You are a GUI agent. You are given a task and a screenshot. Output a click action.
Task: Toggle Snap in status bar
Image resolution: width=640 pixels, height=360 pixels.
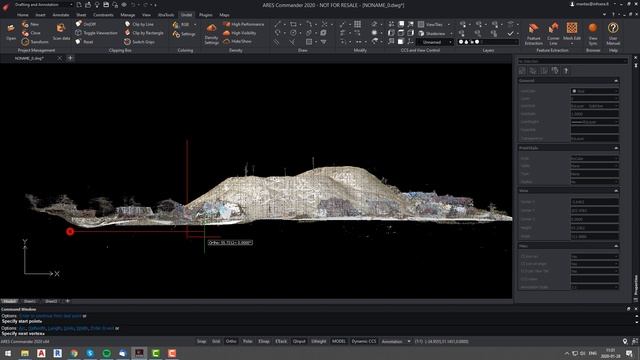pos(201,341)
